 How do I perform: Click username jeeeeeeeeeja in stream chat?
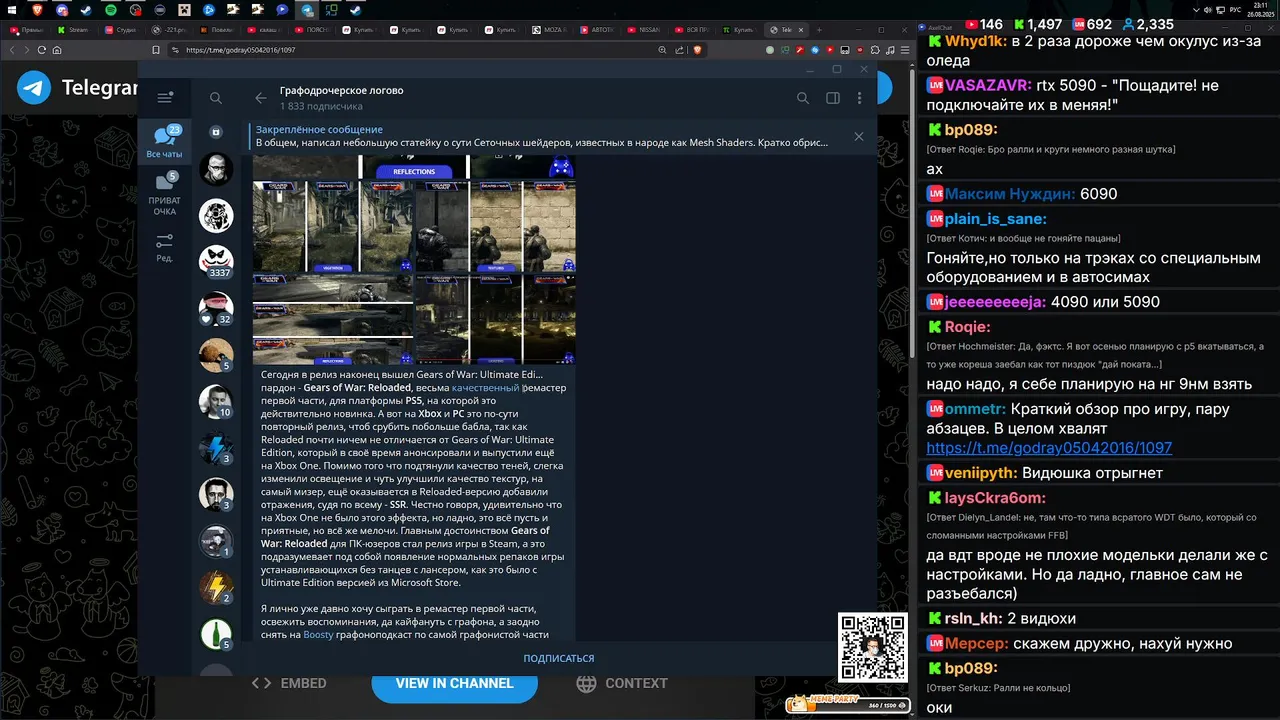[995, 302]
